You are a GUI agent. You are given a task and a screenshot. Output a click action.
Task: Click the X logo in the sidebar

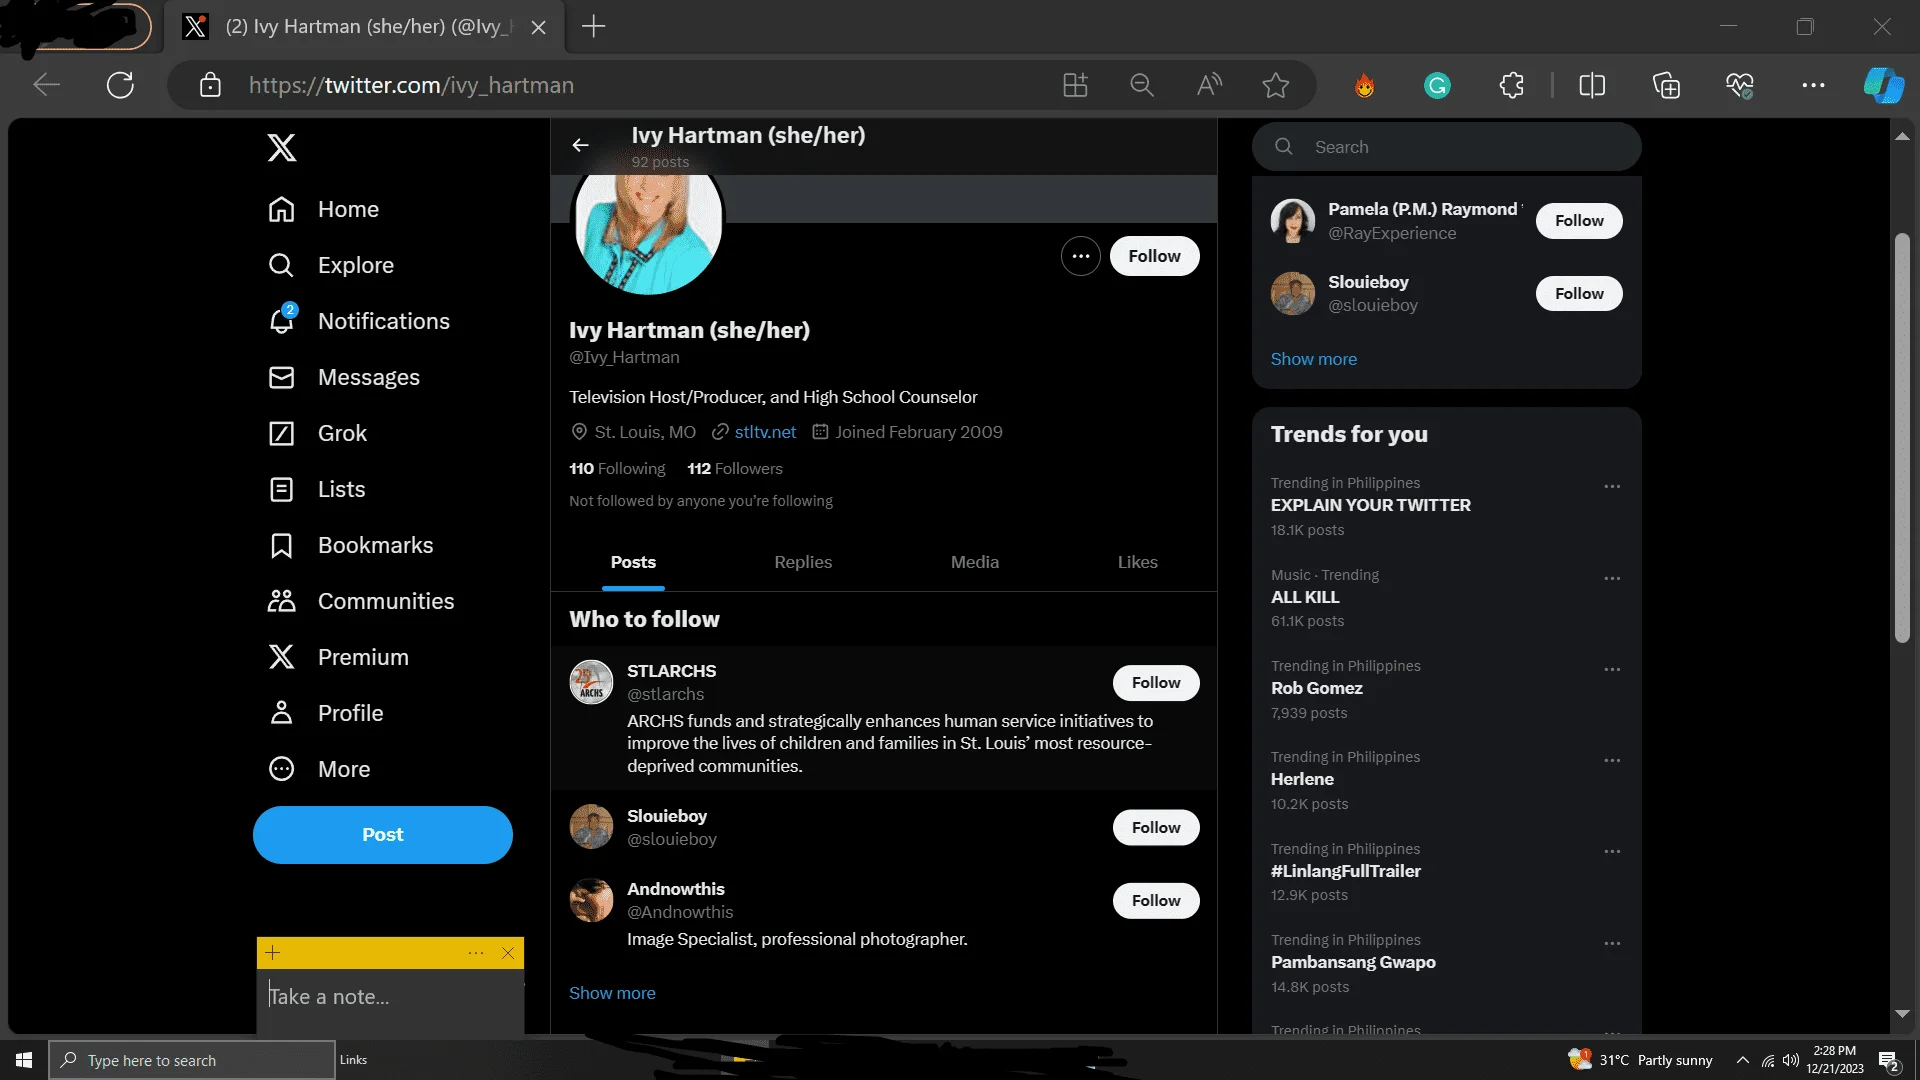[x=282, y=148]
